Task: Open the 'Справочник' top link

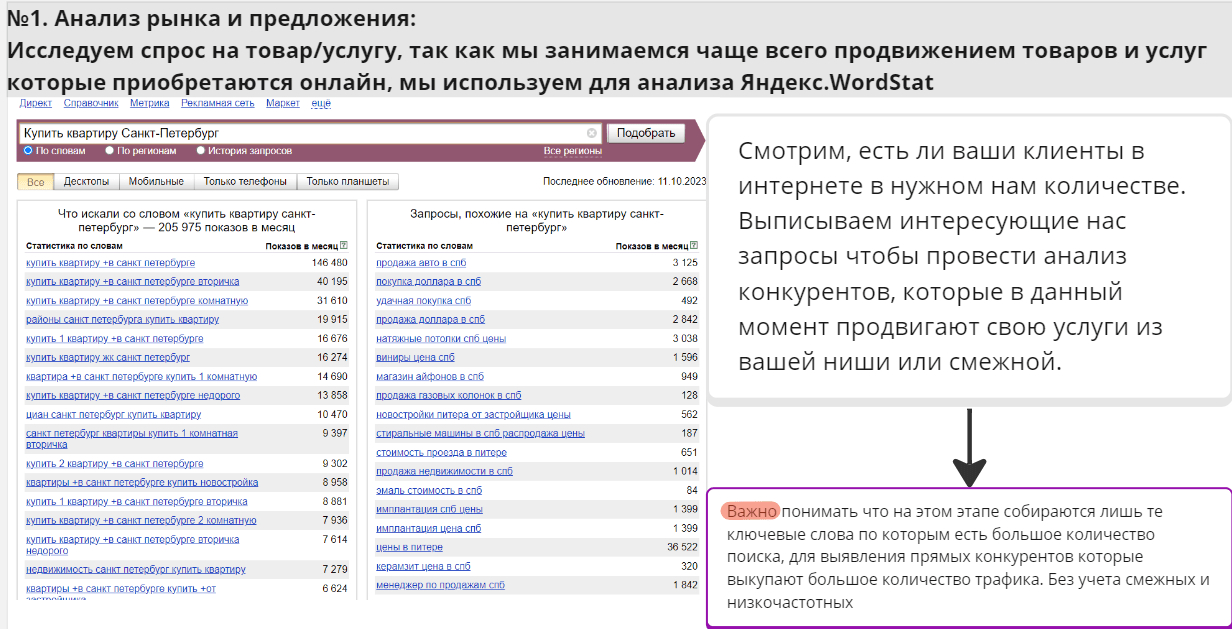Action: 91,103
